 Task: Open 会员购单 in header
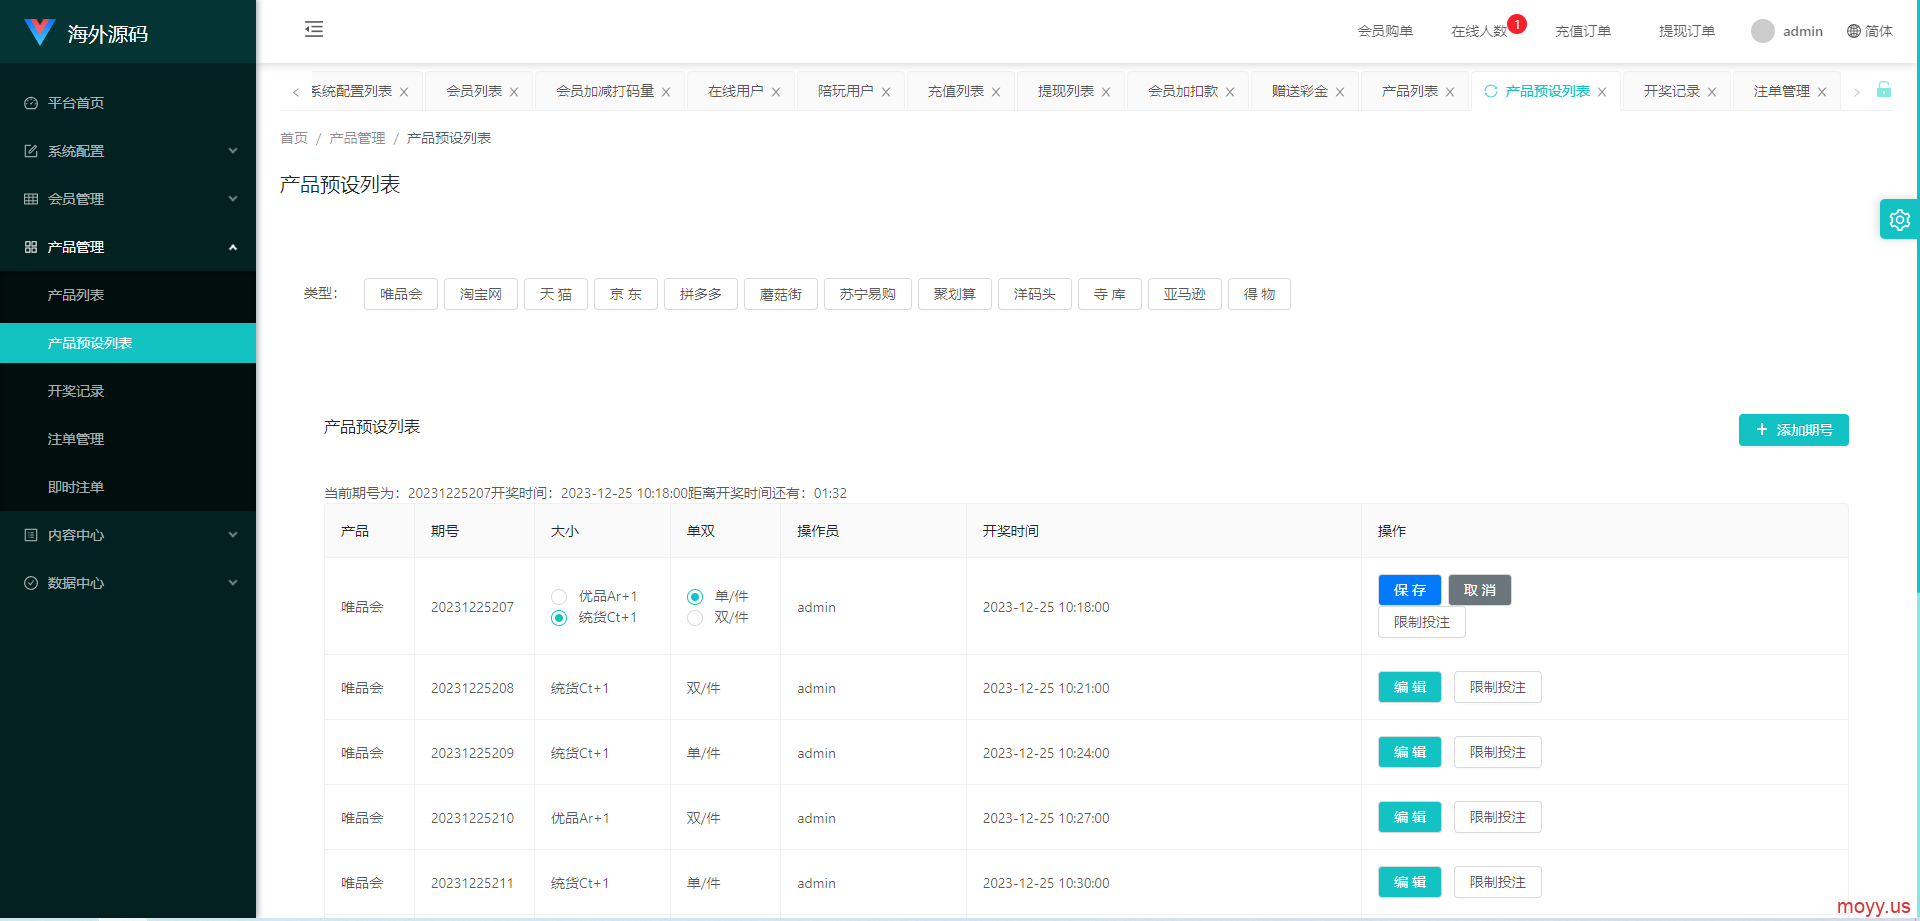(x=1385, y=31)
